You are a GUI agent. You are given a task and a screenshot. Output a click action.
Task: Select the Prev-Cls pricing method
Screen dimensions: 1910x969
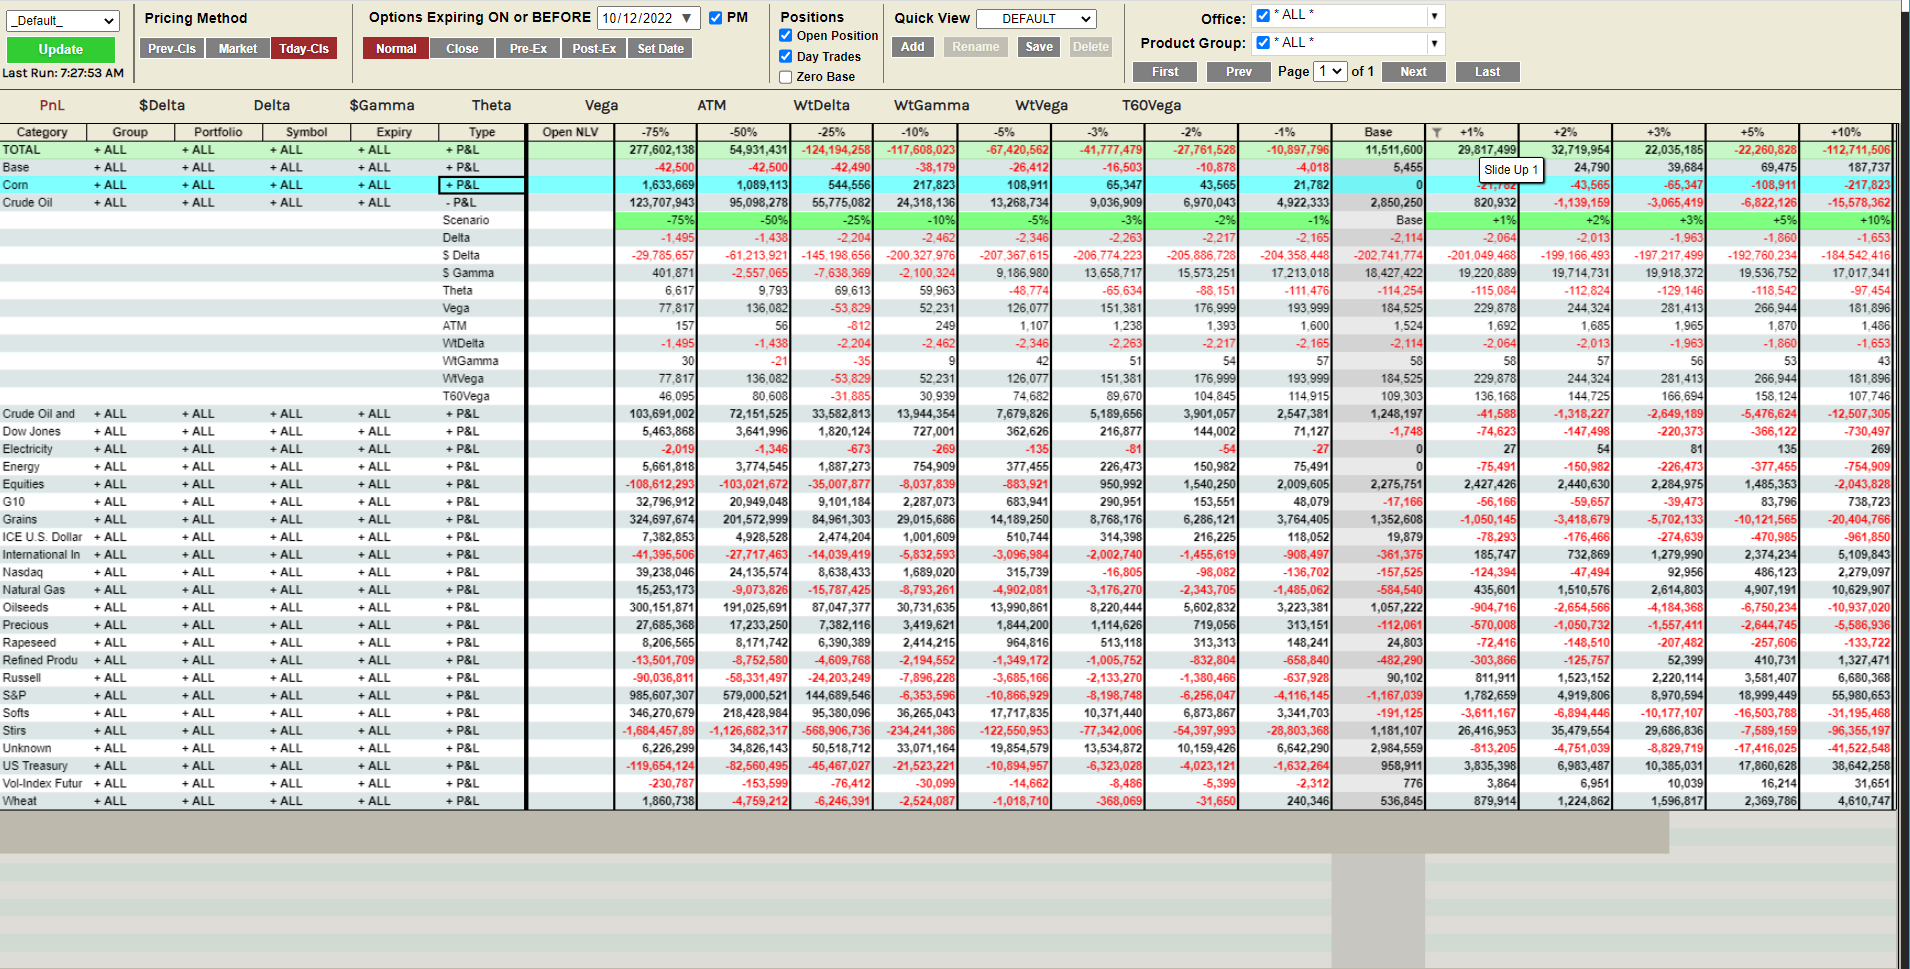[172, 48]
